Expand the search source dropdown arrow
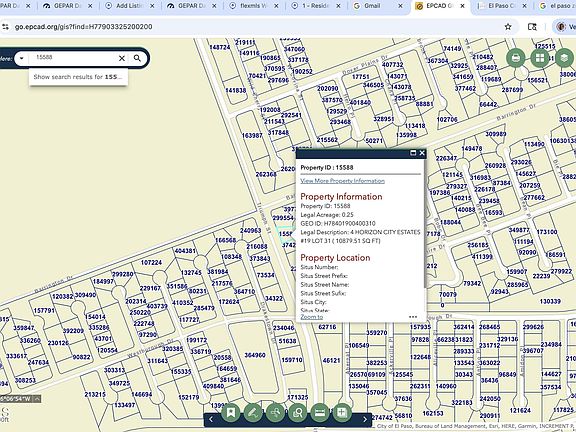The height and width of the screenshot is (432, 576). pos(21,58)
